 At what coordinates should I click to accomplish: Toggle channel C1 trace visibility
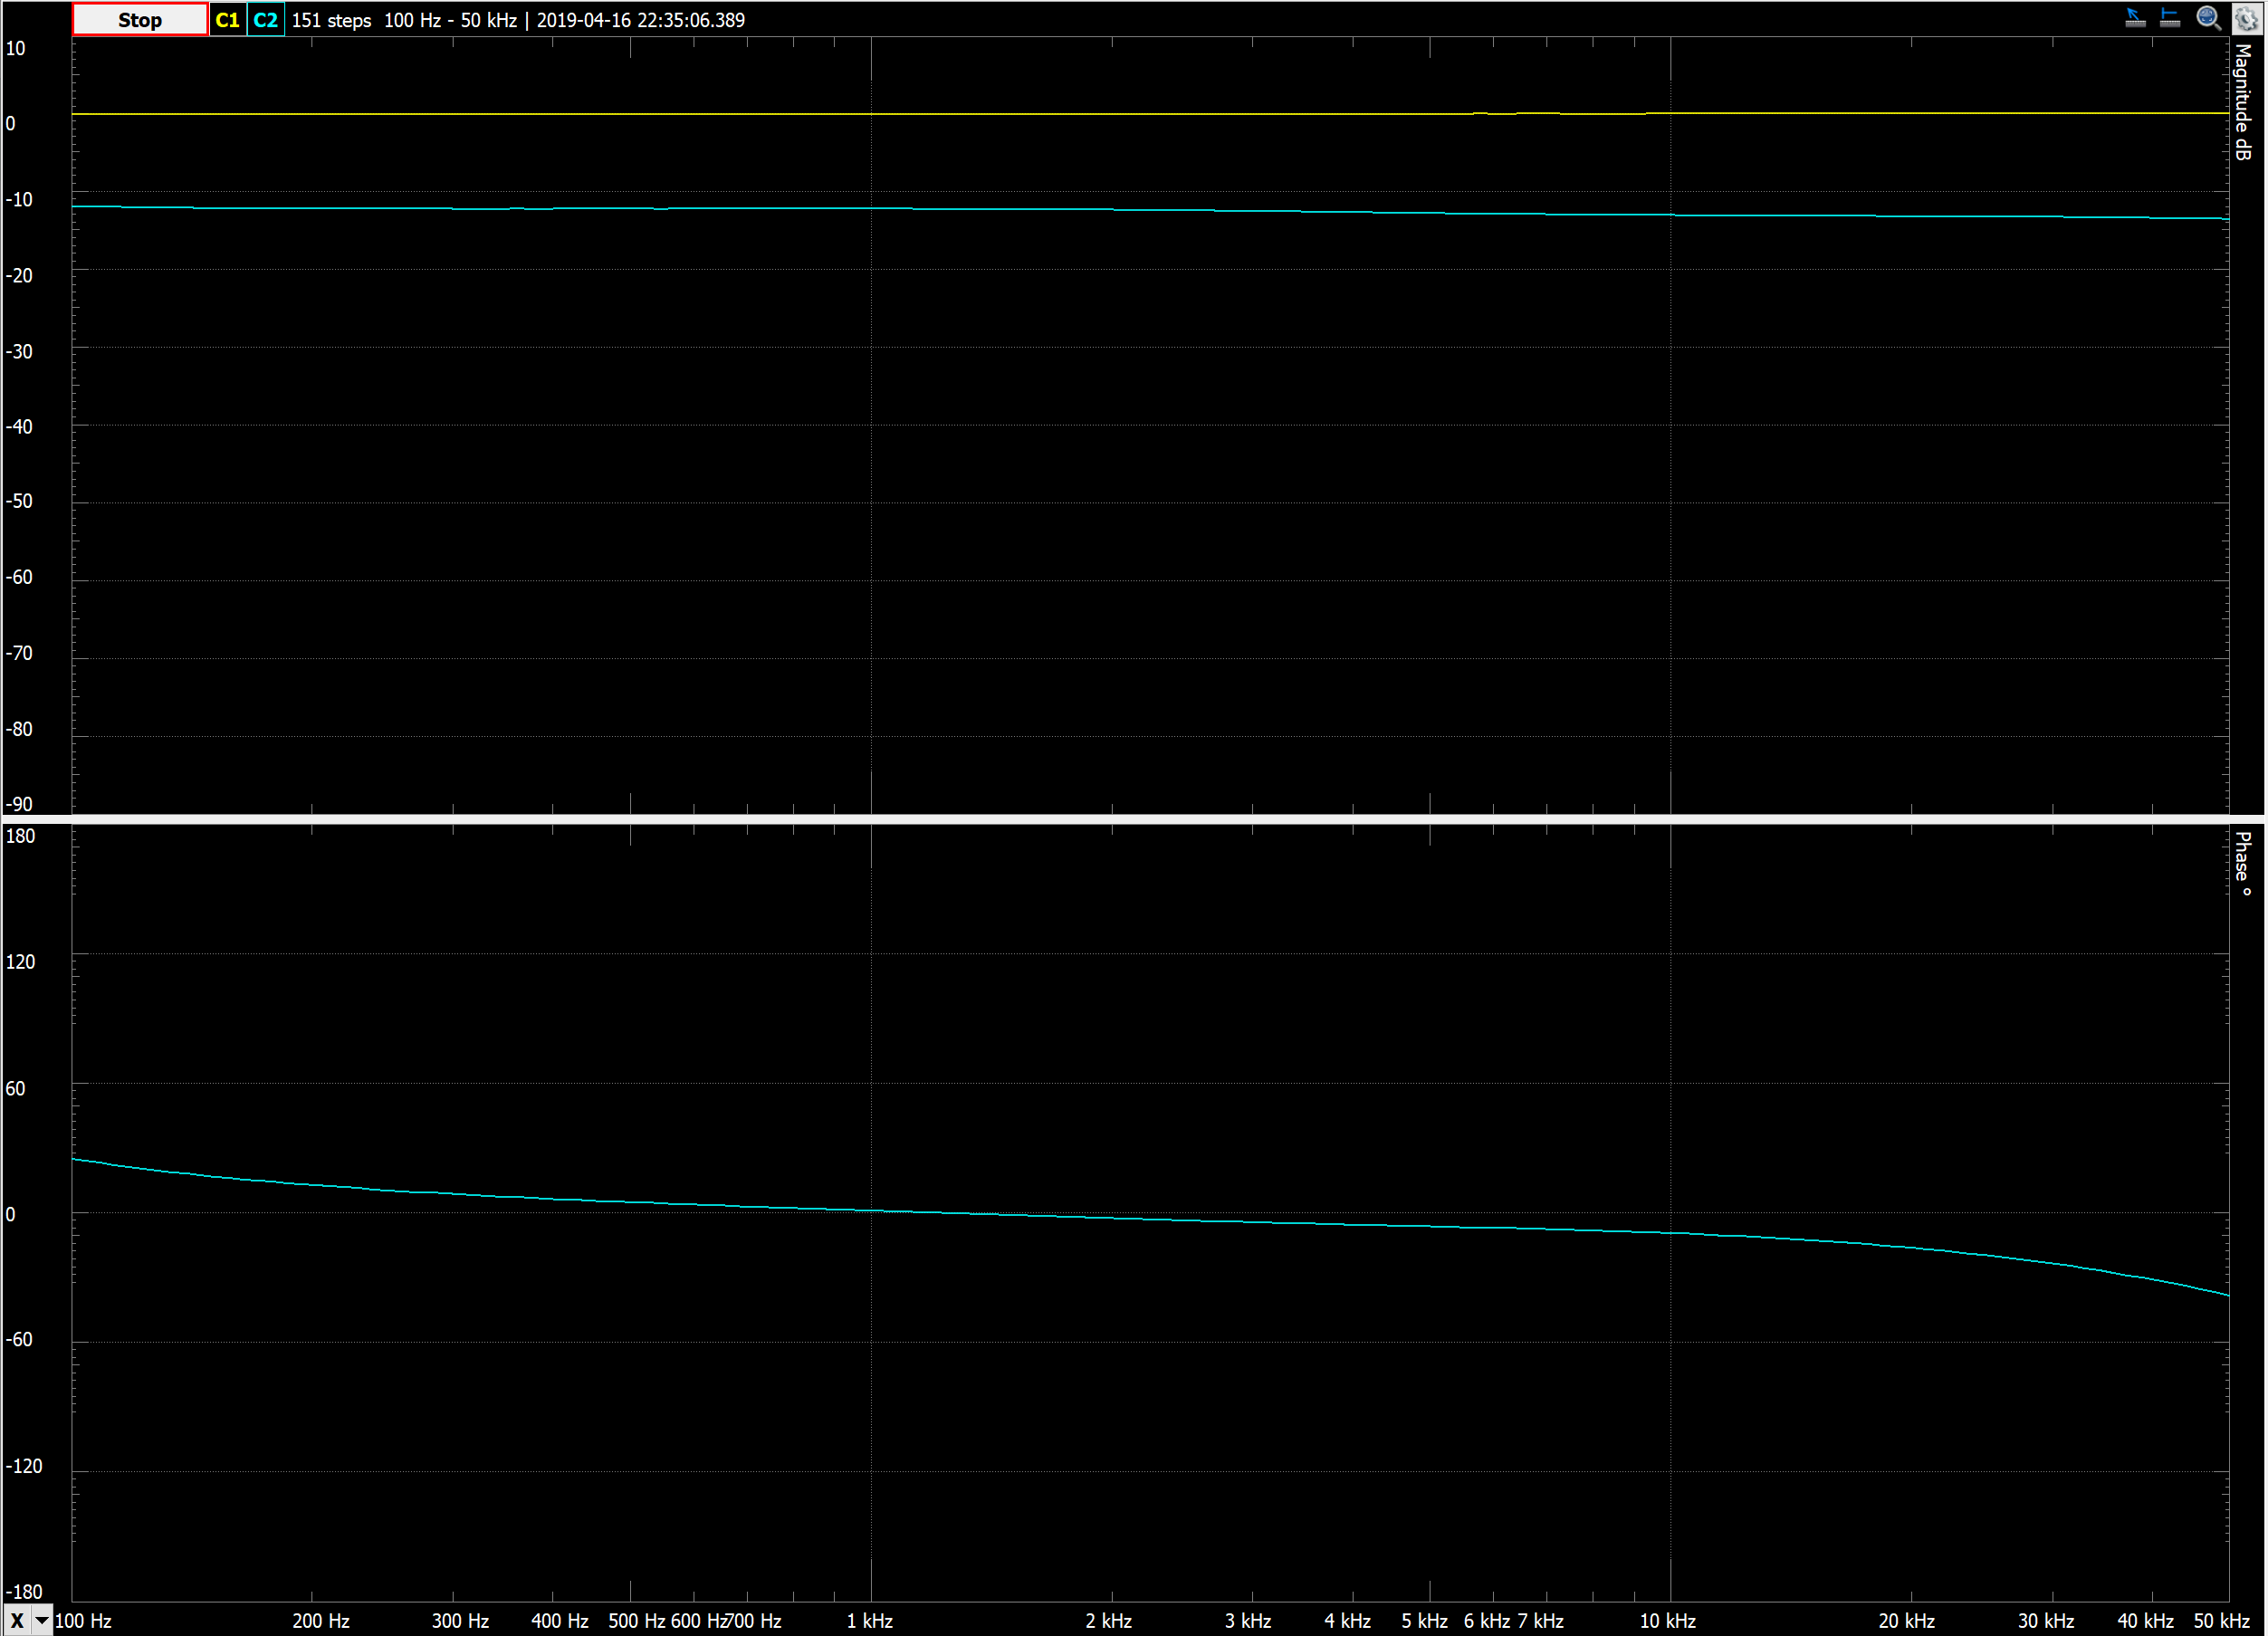point(227,20)
